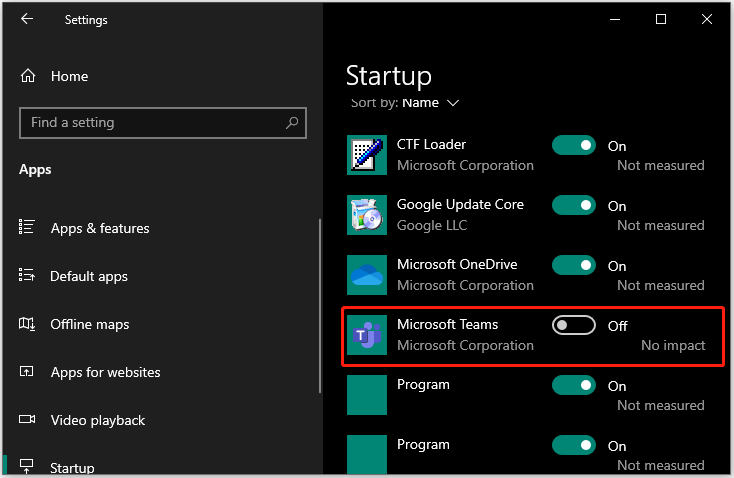Disable CTF Loader startup toggle
Image resolution: width=734 pixels, height=478 pixels.
(x=573, y=145)
